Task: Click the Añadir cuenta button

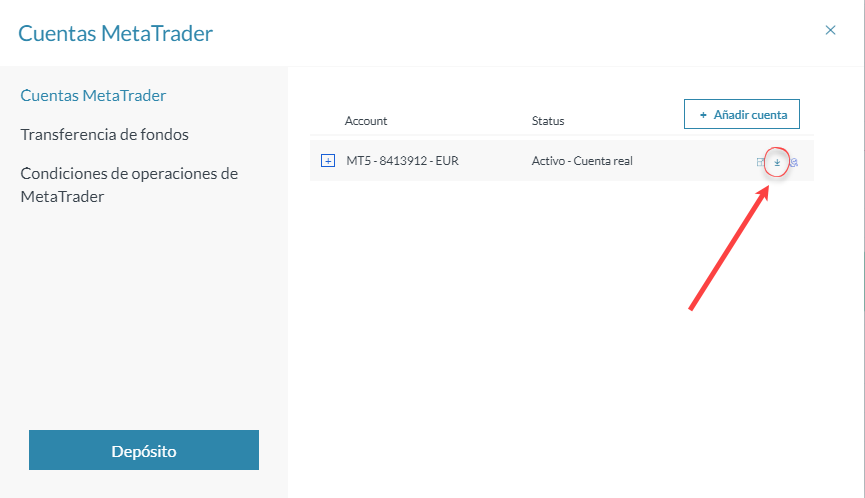Action: 741,114
